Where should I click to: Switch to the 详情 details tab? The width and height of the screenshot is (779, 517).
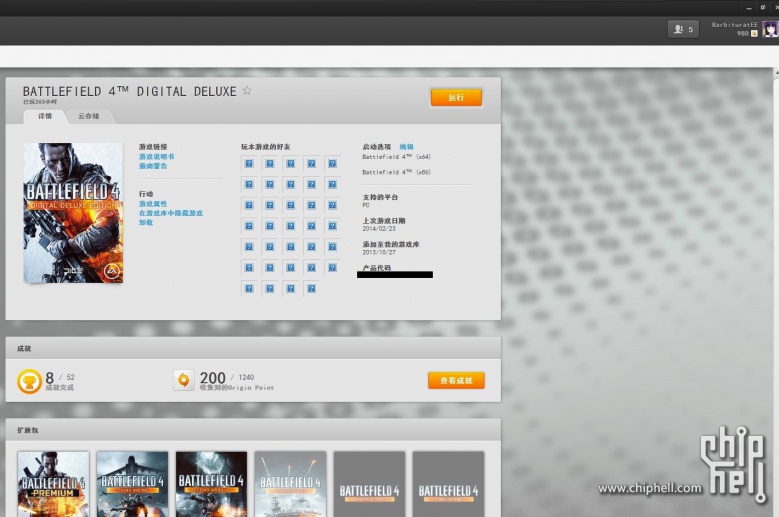45,116
